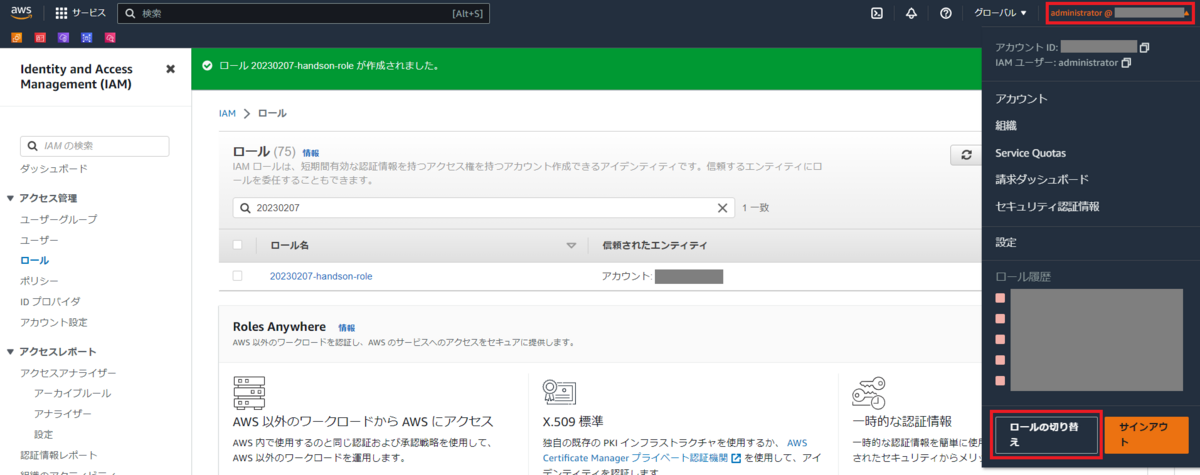Select all roles with header checkbox
Viewport: 1200px width, 475px height.
(238, 245)
